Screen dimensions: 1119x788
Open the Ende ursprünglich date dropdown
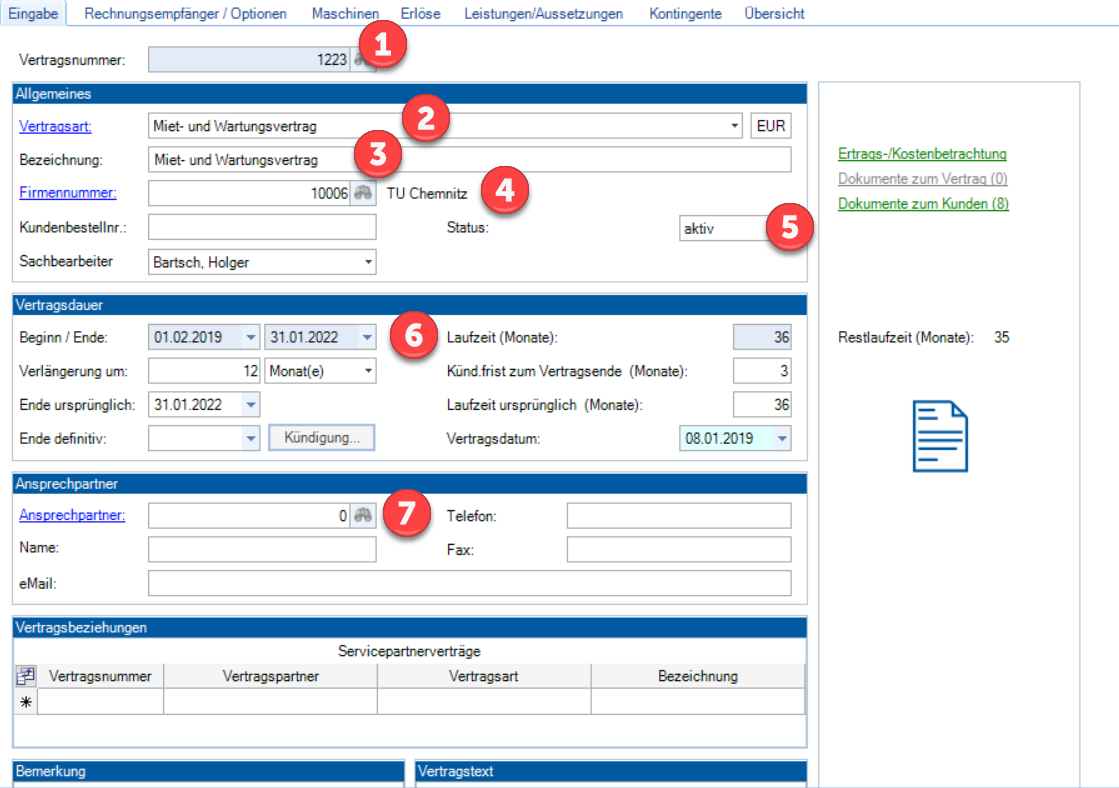tap(251, 405)
